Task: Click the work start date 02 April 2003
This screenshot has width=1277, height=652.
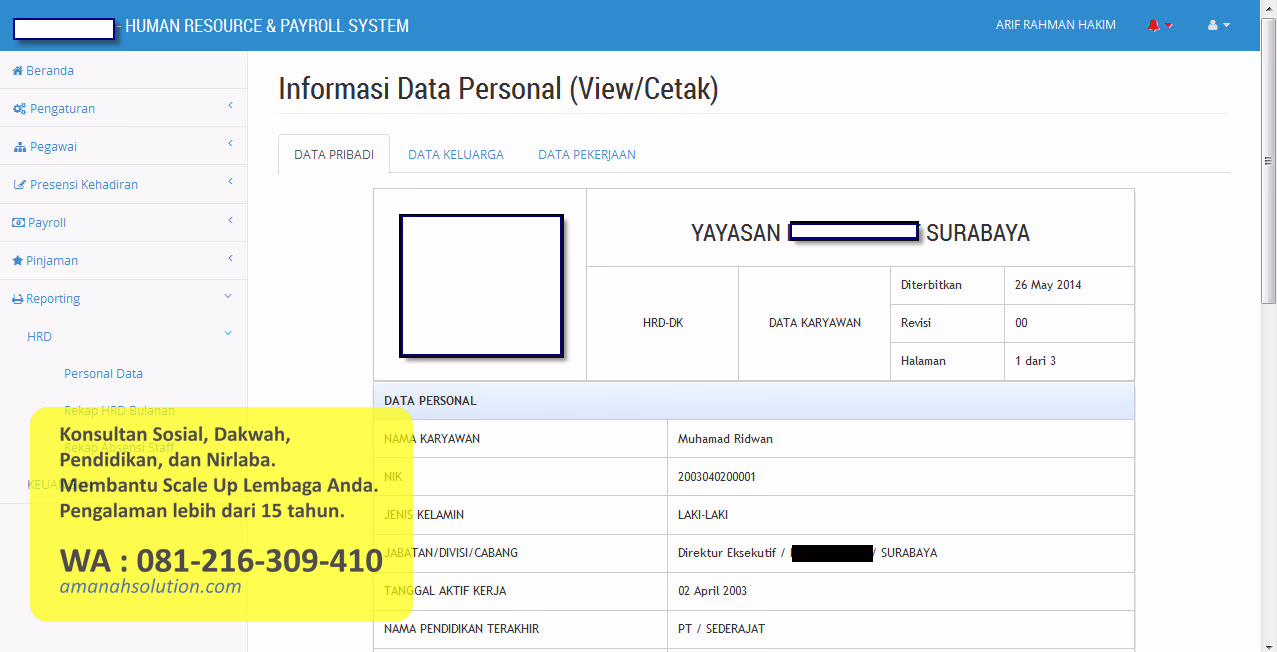Action: pos(712,591)
